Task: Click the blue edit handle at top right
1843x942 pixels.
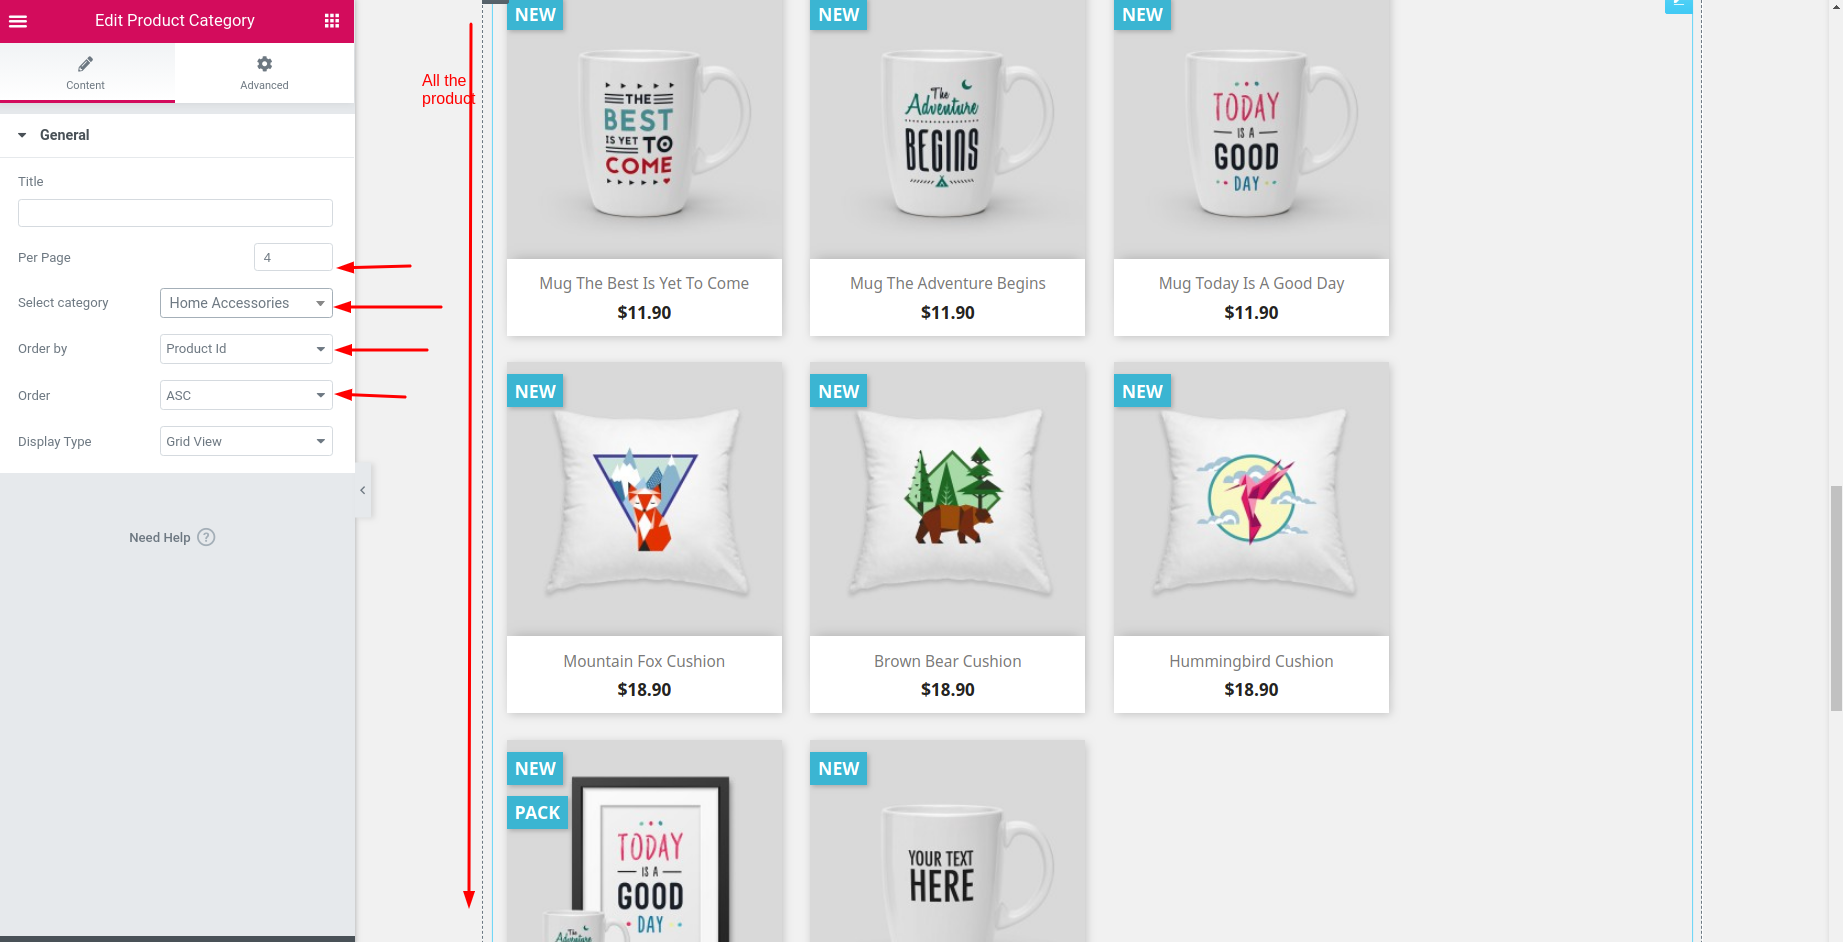Action: click(x=1678, y=5)
